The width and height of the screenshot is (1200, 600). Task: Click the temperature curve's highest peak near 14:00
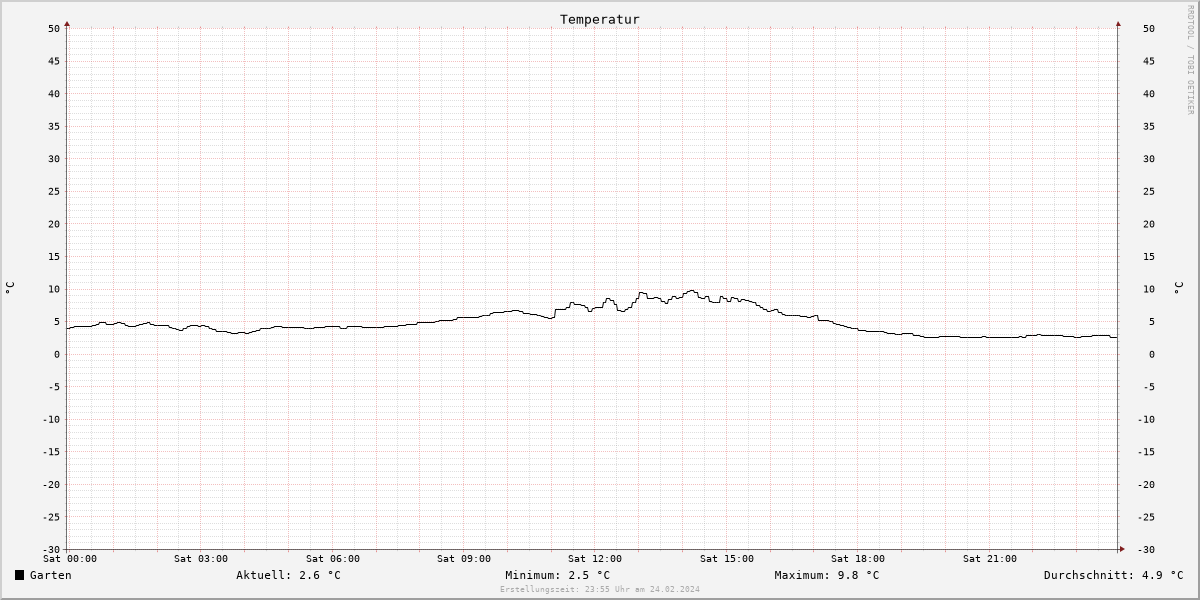pos(691,291)
